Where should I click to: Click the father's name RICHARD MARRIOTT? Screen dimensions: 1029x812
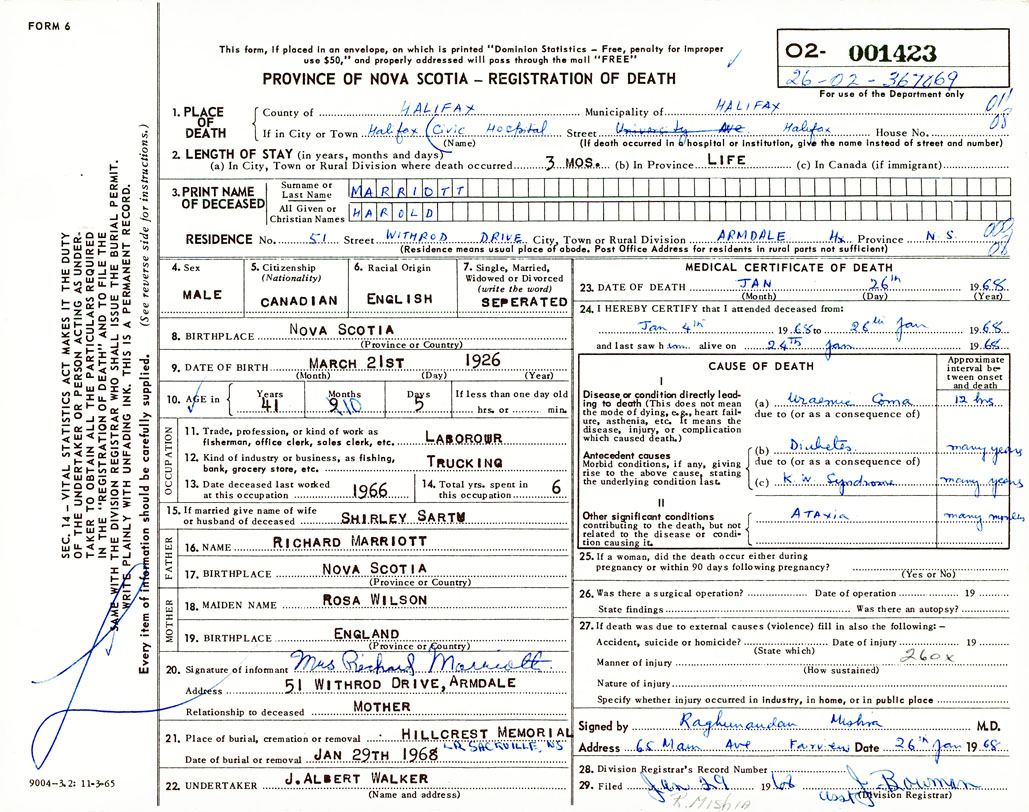tap(351, 541)
